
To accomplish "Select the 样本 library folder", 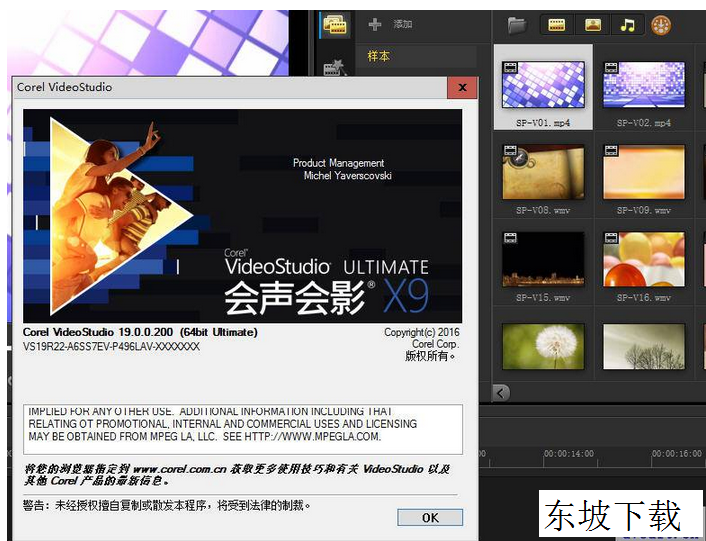I will point(379,56).
